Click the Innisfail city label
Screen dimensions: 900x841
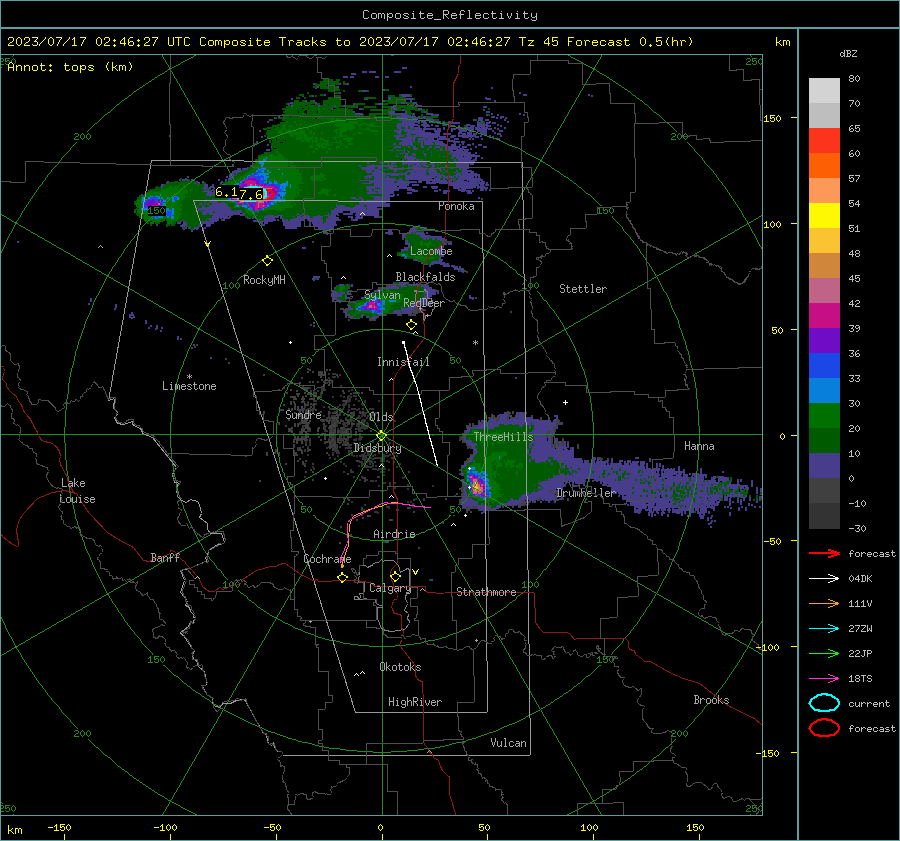pyautogui.click(x=403, y=362)
